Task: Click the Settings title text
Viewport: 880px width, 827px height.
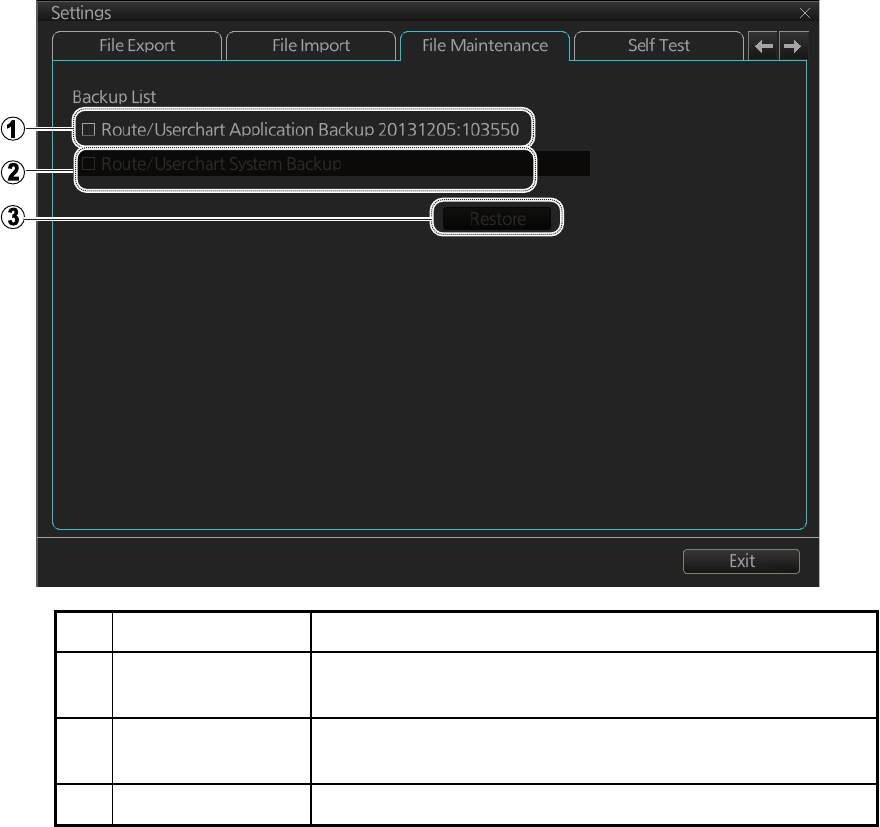Action: (x=81, y=13)
